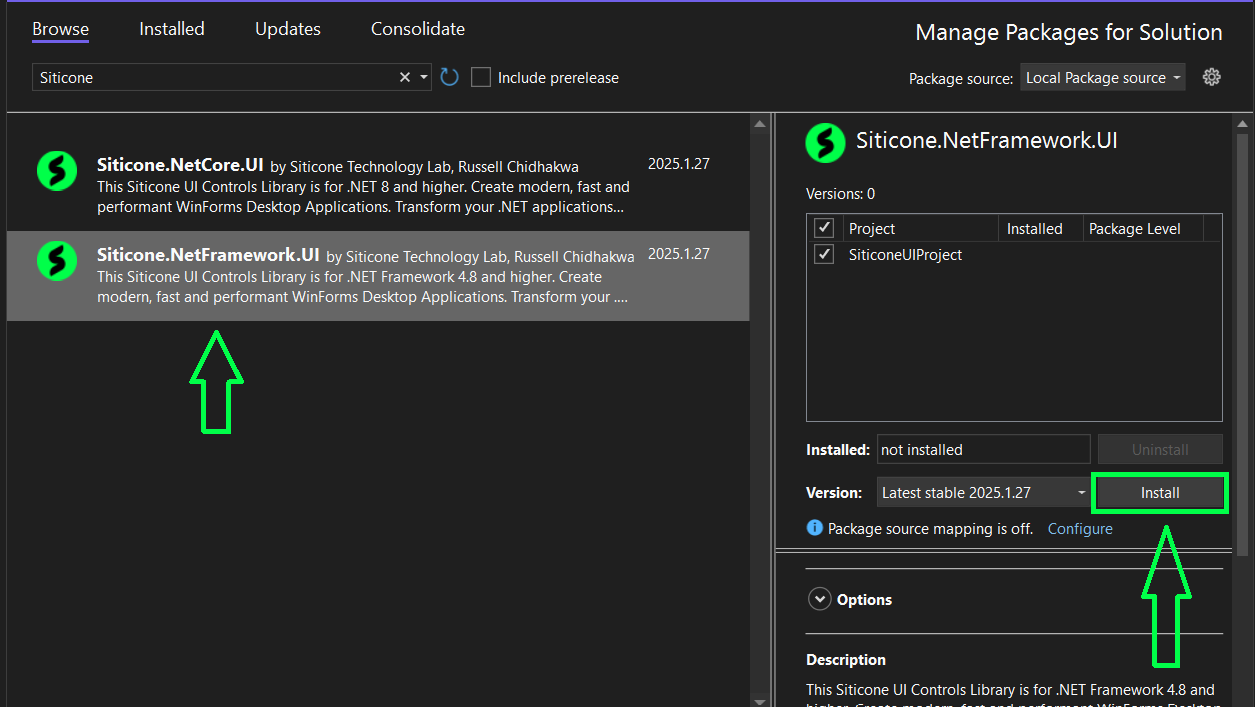The height and width of the screenshot is (707, 1255).
Task: Click the Siticone logo in details pane
Action: pos(825,142)
